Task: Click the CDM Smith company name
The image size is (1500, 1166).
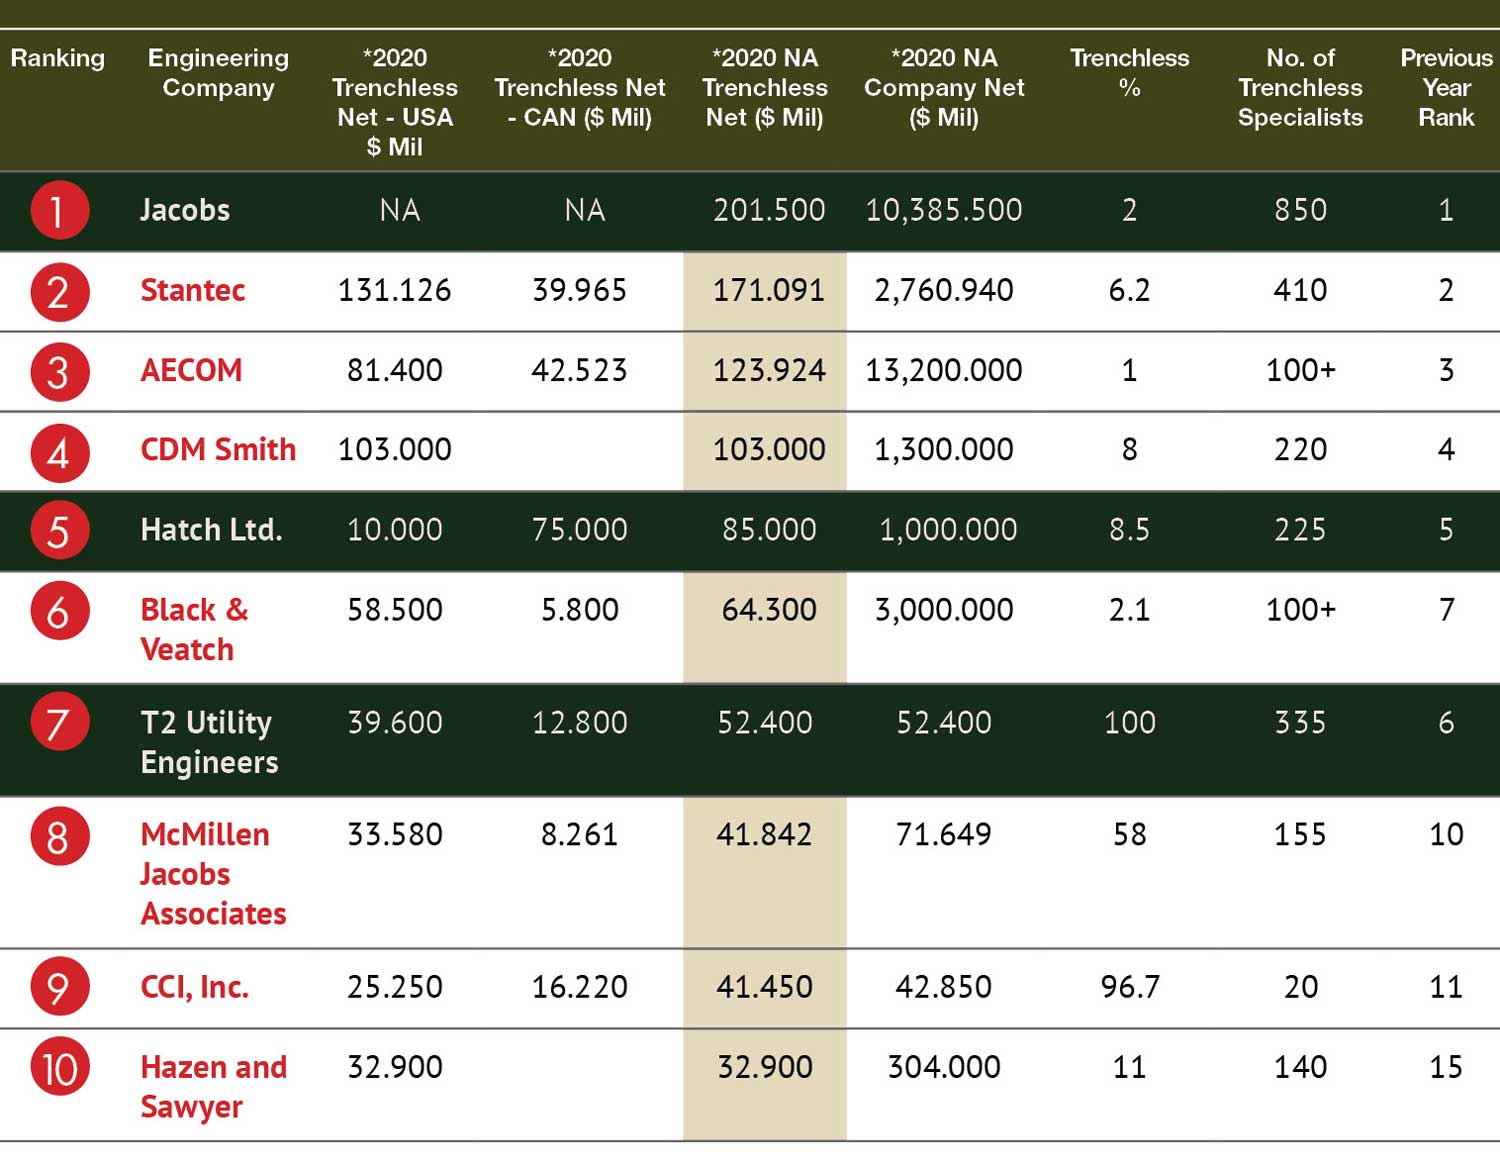Action: pyautogui.click(x=218, y=449)
